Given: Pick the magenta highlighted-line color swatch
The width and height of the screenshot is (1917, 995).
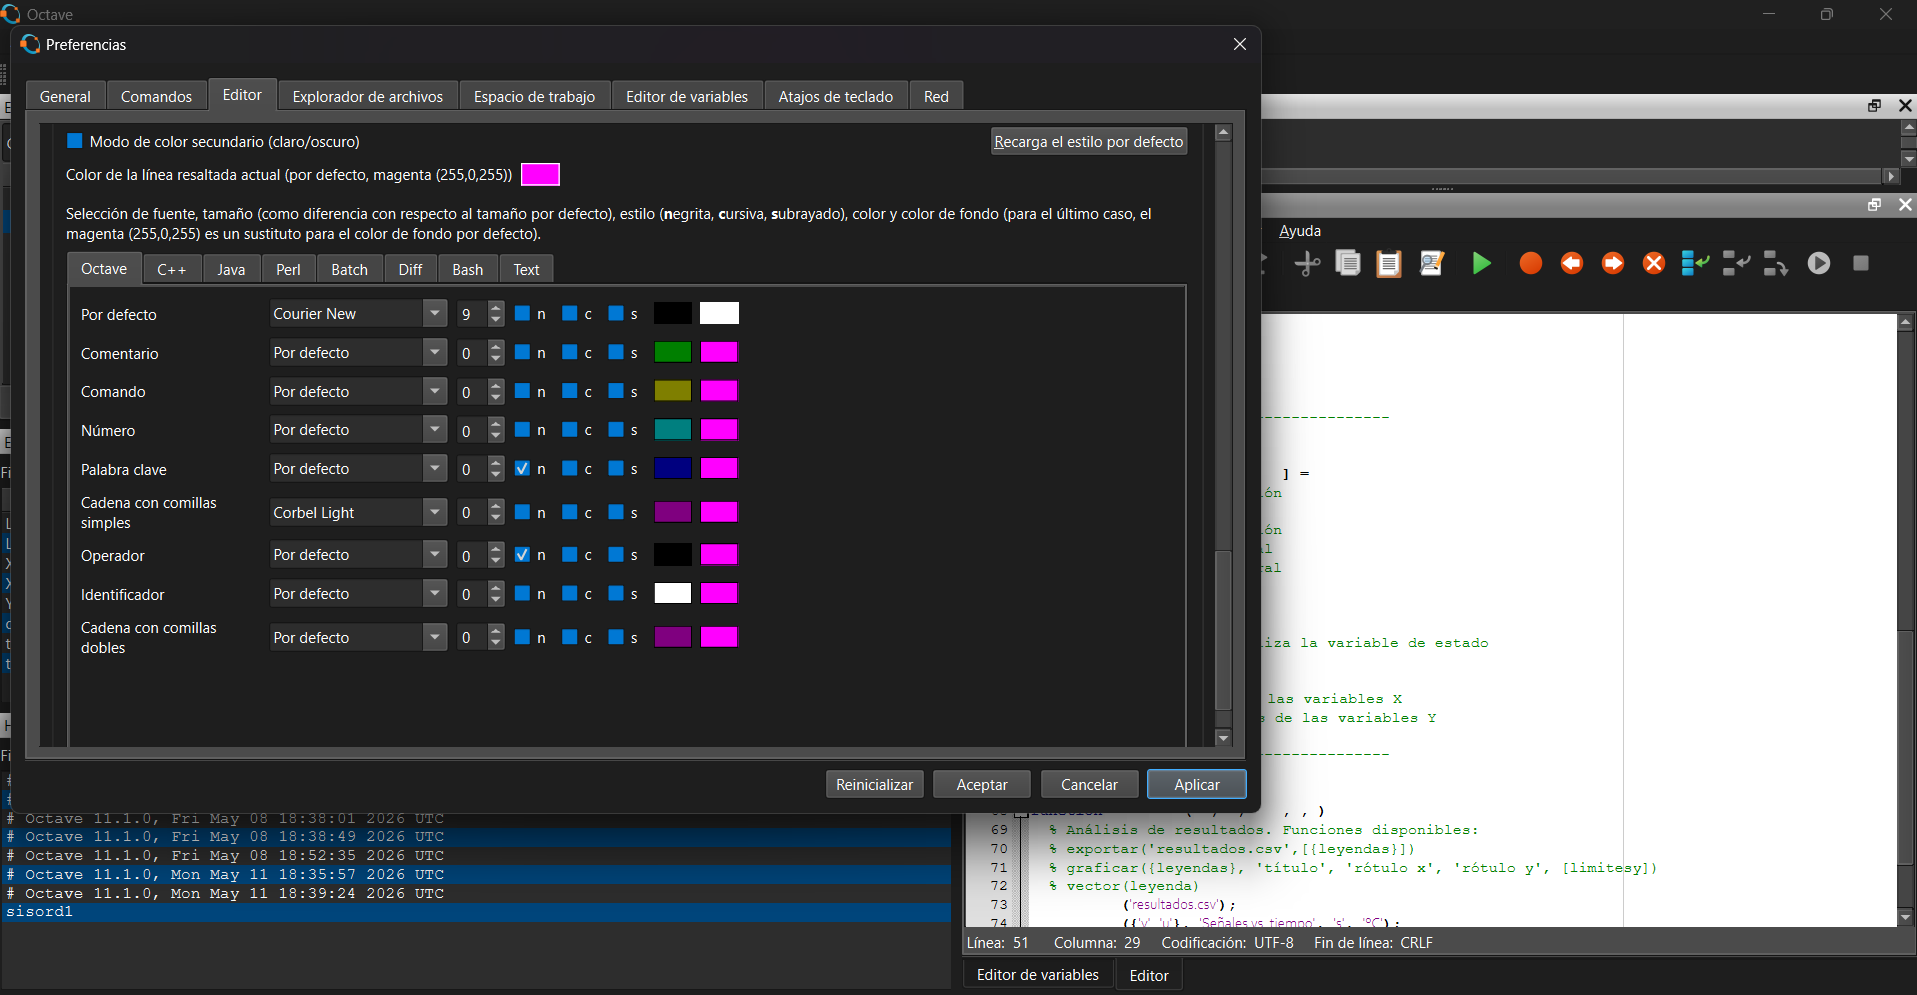Looking at the screenshot, I should point(540,174).
